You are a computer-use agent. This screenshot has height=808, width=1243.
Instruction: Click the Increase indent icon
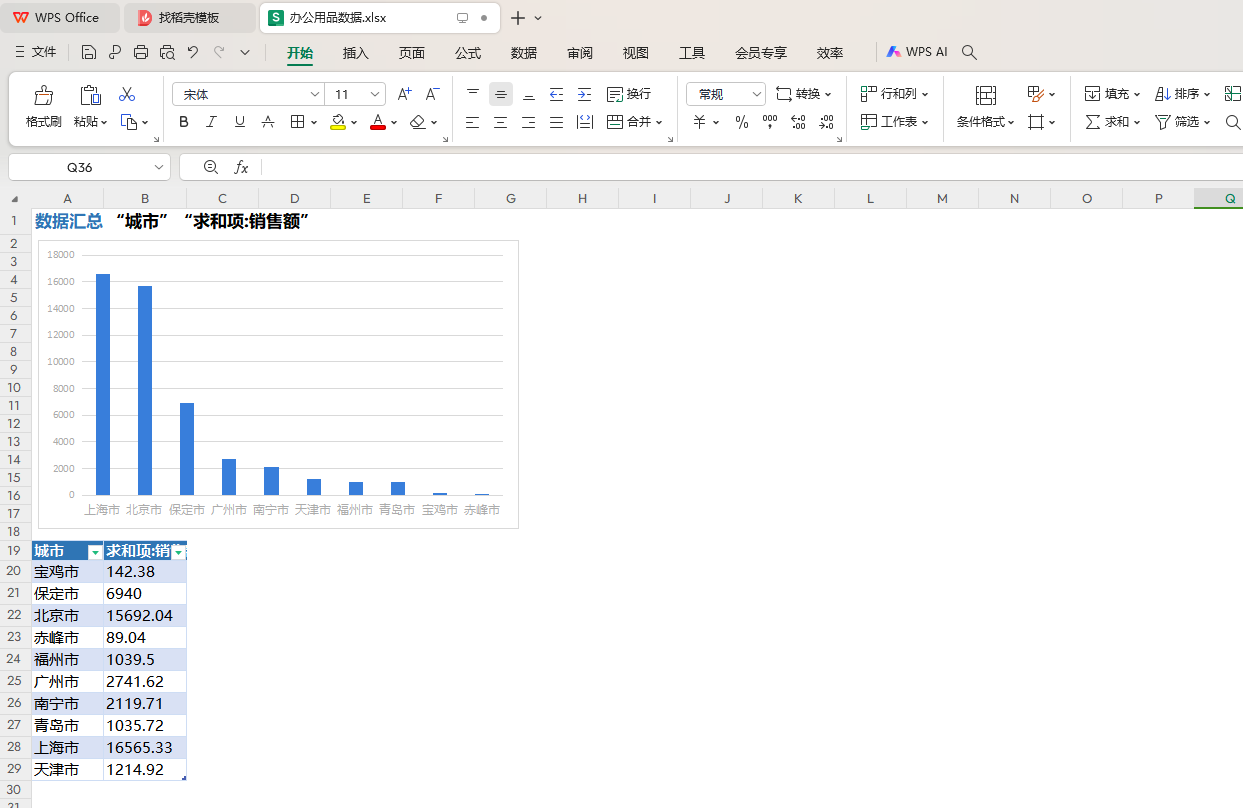tap(585, 94)
